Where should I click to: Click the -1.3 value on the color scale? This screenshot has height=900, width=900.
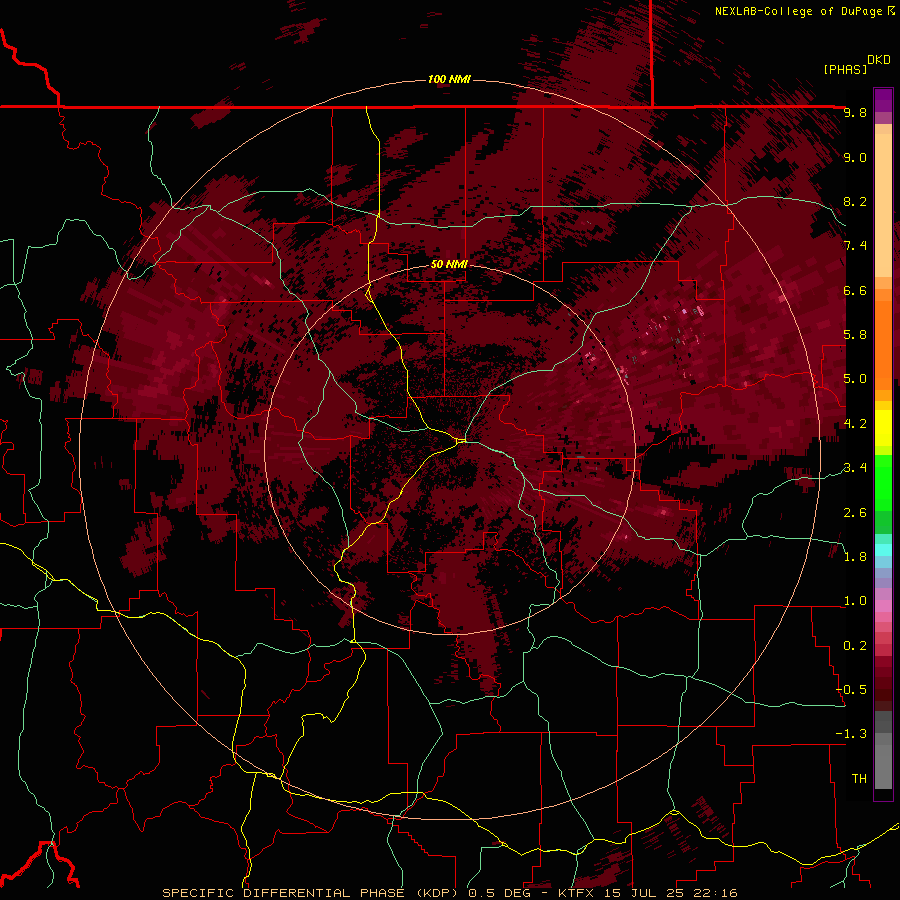851,734
